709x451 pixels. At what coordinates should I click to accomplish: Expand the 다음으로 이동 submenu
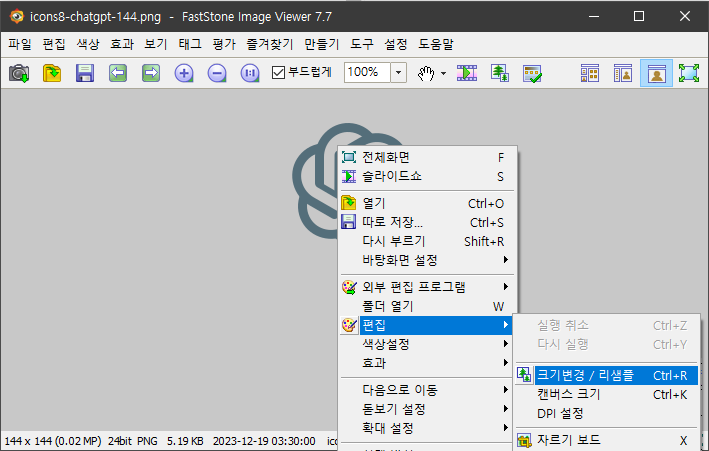click(x=426, y=390)
